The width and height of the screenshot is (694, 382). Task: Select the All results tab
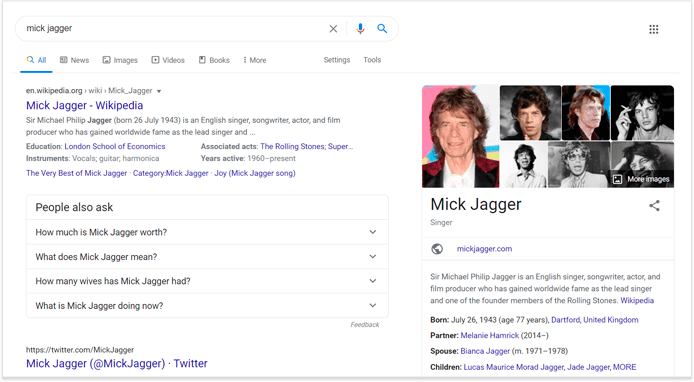tap(37, 60)
